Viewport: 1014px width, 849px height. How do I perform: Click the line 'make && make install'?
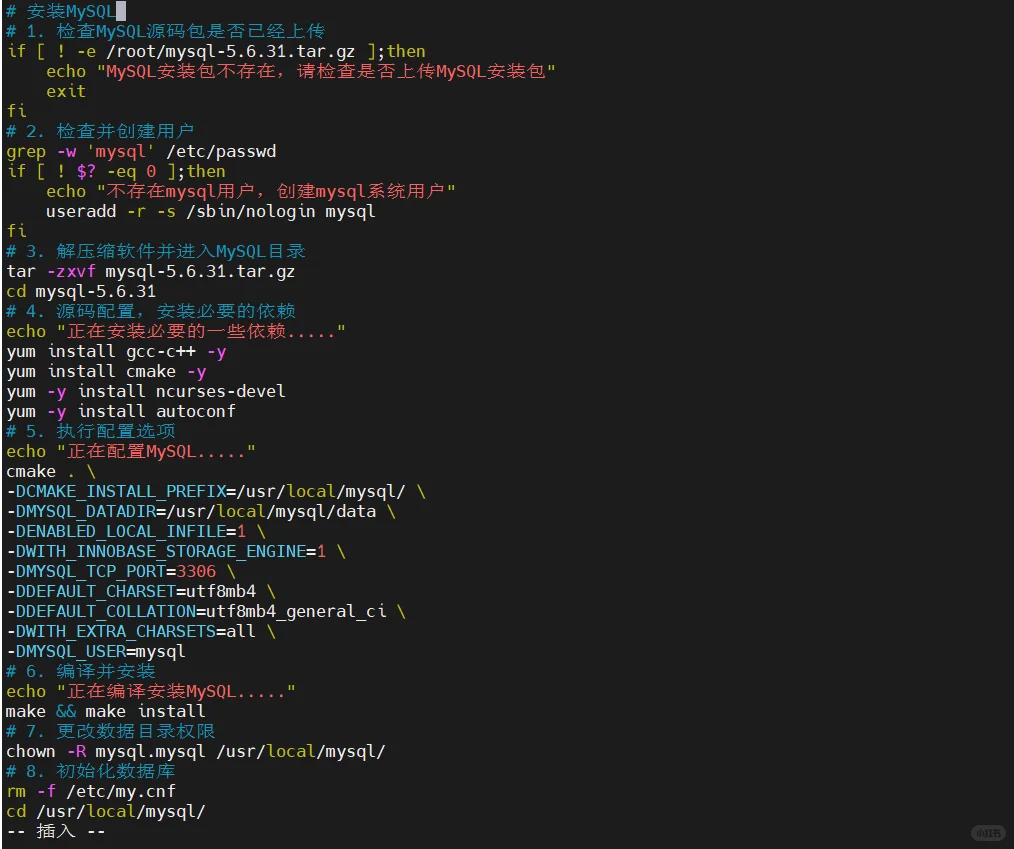point(105,712)
